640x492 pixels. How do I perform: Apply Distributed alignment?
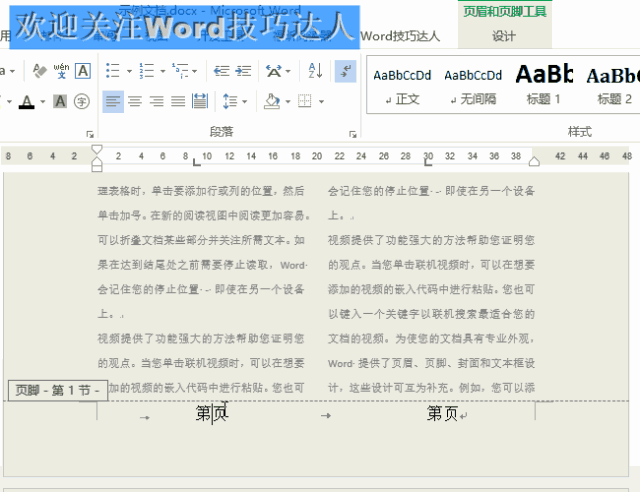(200, 101)
